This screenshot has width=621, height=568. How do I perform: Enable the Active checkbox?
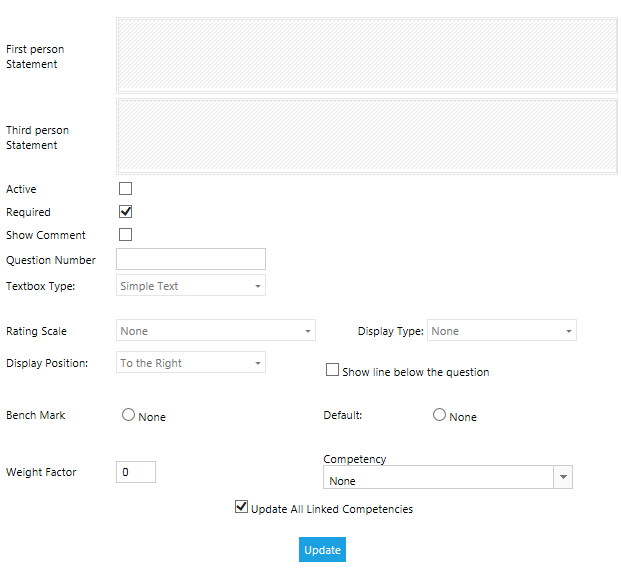pos(125,188)
